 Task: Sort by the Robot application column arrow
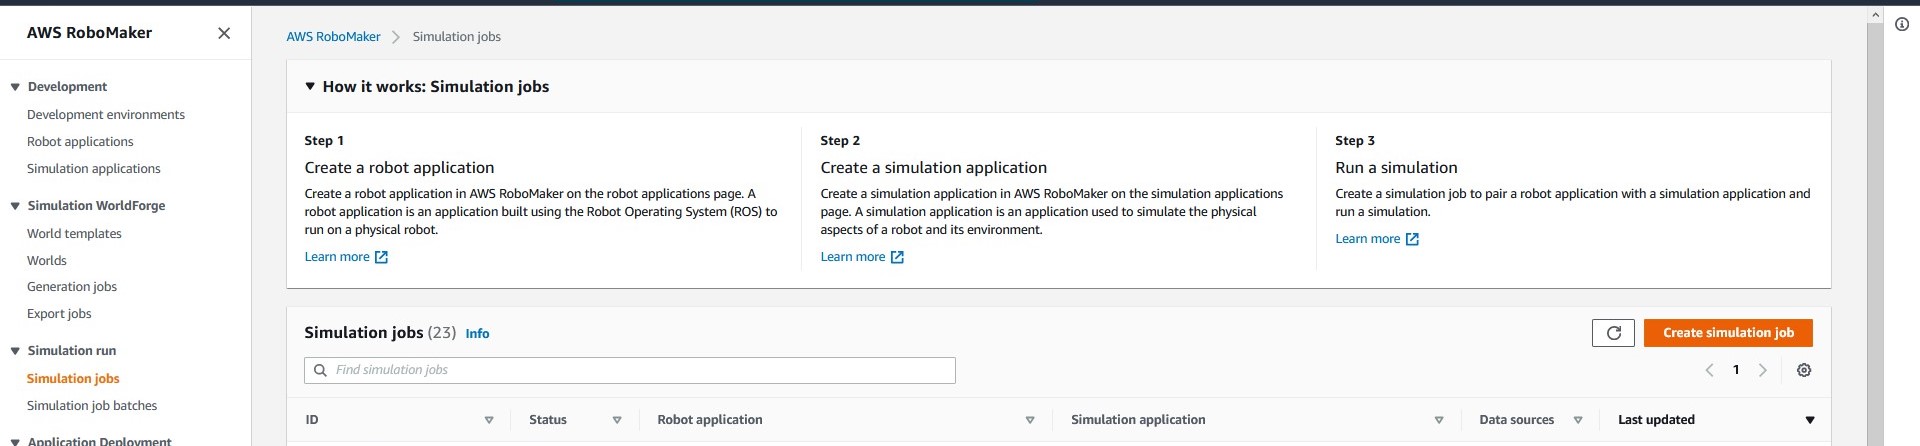[1030, 420]
